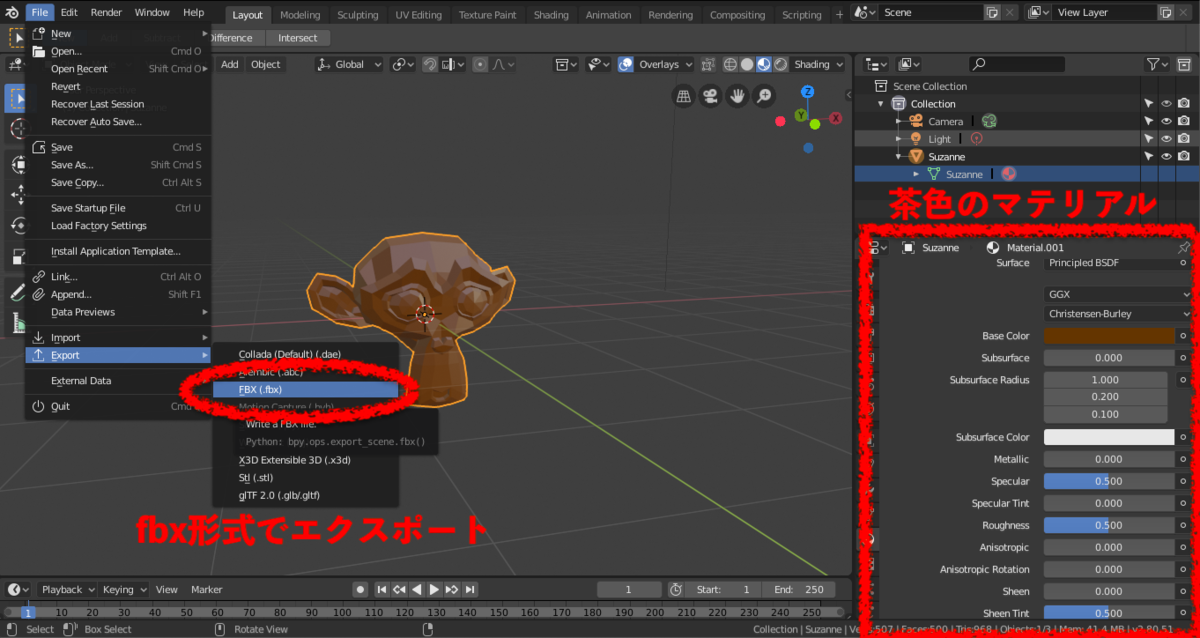Select glTF 2.0 (.glb/.gltf) export option
Viewport: 1200px width, 638px height.
coord(305,495)
